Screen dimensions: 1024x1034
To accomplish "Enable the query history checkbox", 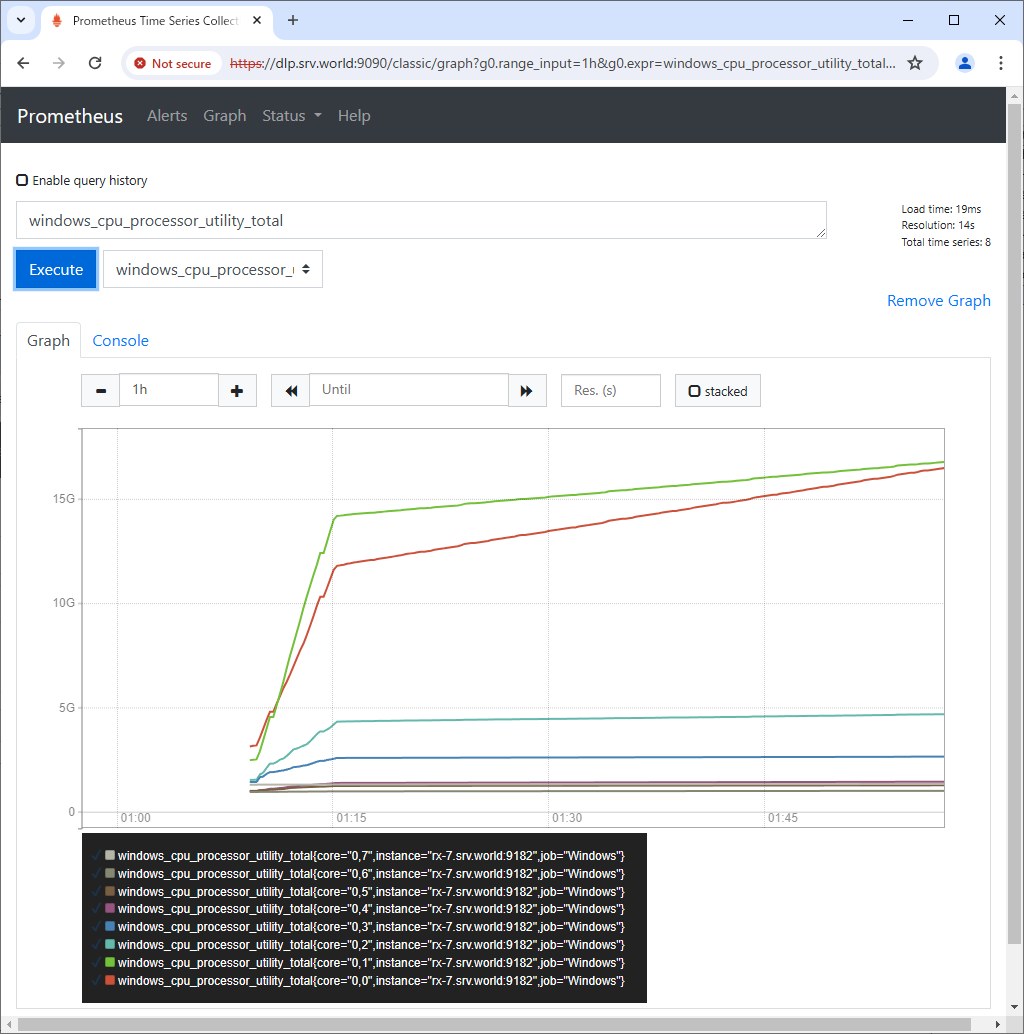I will (22, 181).
